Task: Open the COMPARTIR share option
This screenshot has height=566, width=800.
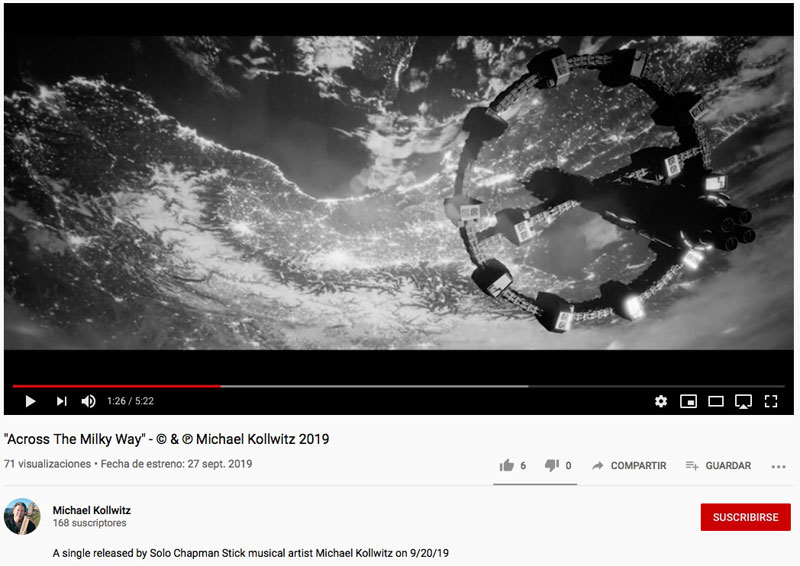Action: [629, 465]
